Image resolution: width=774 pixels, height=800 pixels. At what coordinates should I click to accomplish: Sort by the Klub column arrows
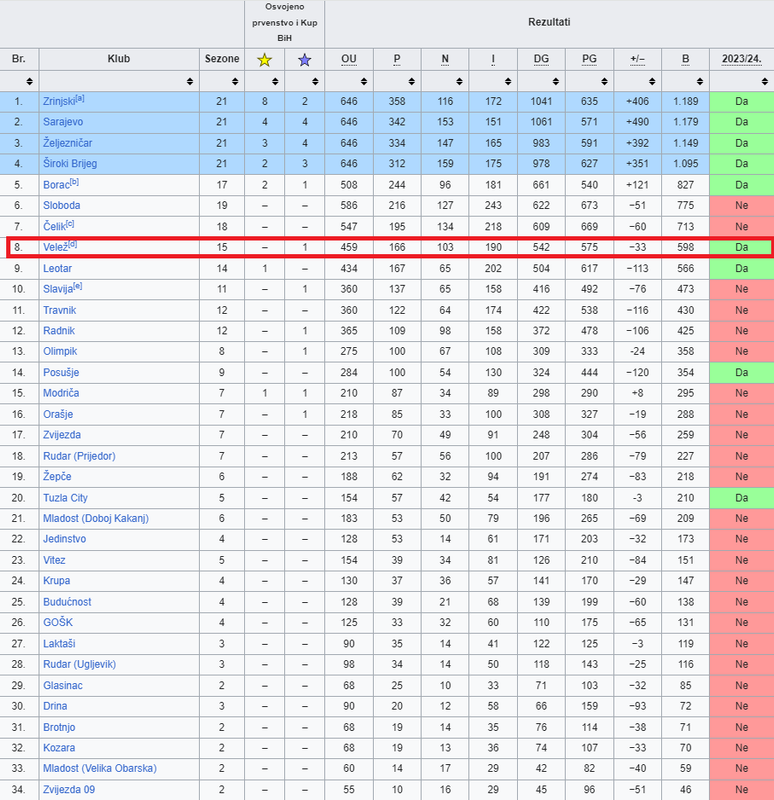pyautogui.click(x=190, y=82)
